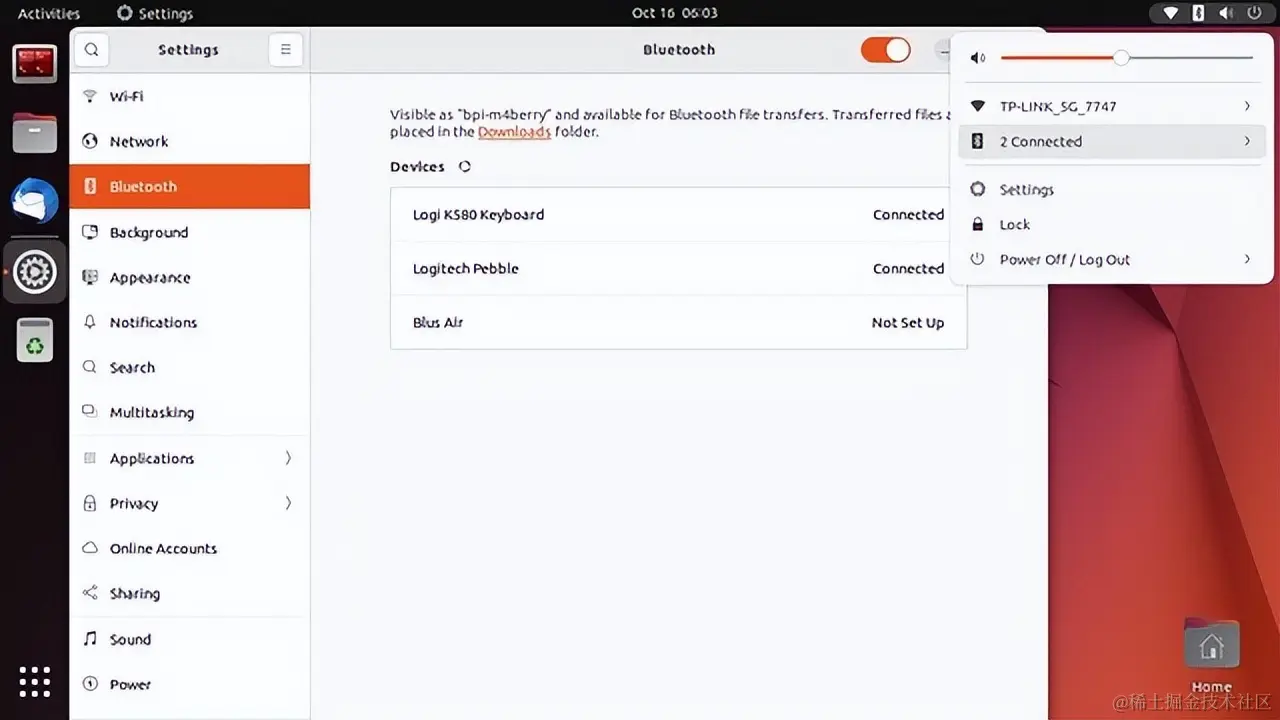The height and width of the screenshot is (720, 1280).
Task: Click the Search magnifier icon in sidebar list
Action: click(90, 367)
